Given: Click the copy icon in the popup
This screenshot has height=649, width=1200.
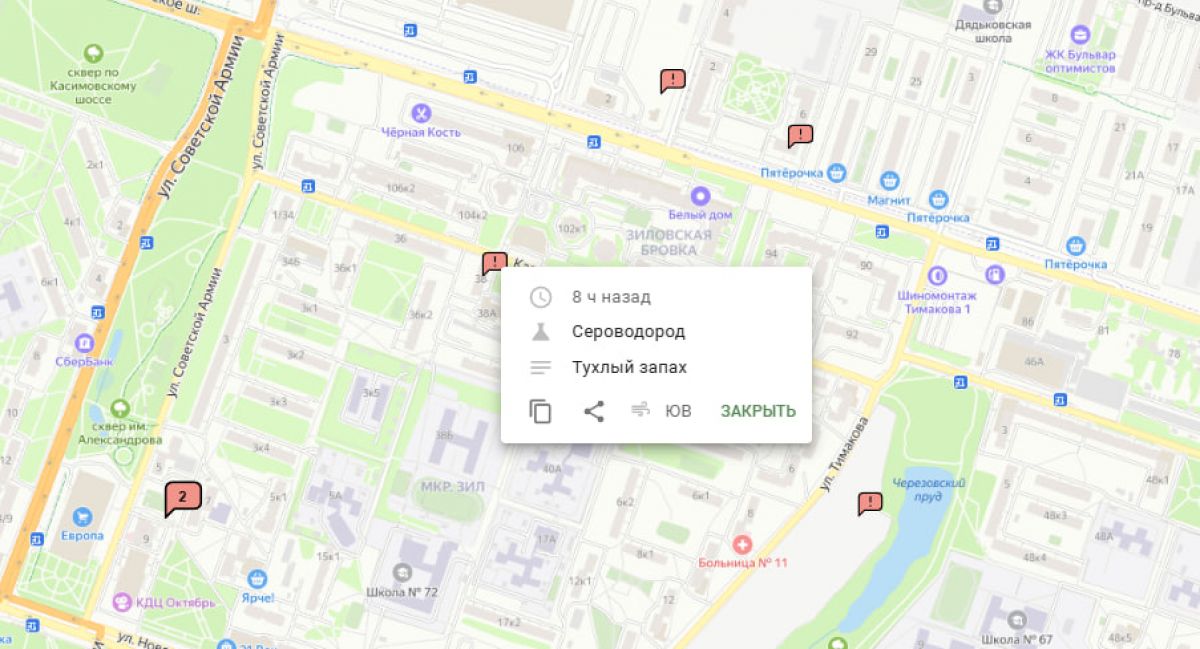Looking at the screenshot, I should pyautogui.click(x=541, y=411).
